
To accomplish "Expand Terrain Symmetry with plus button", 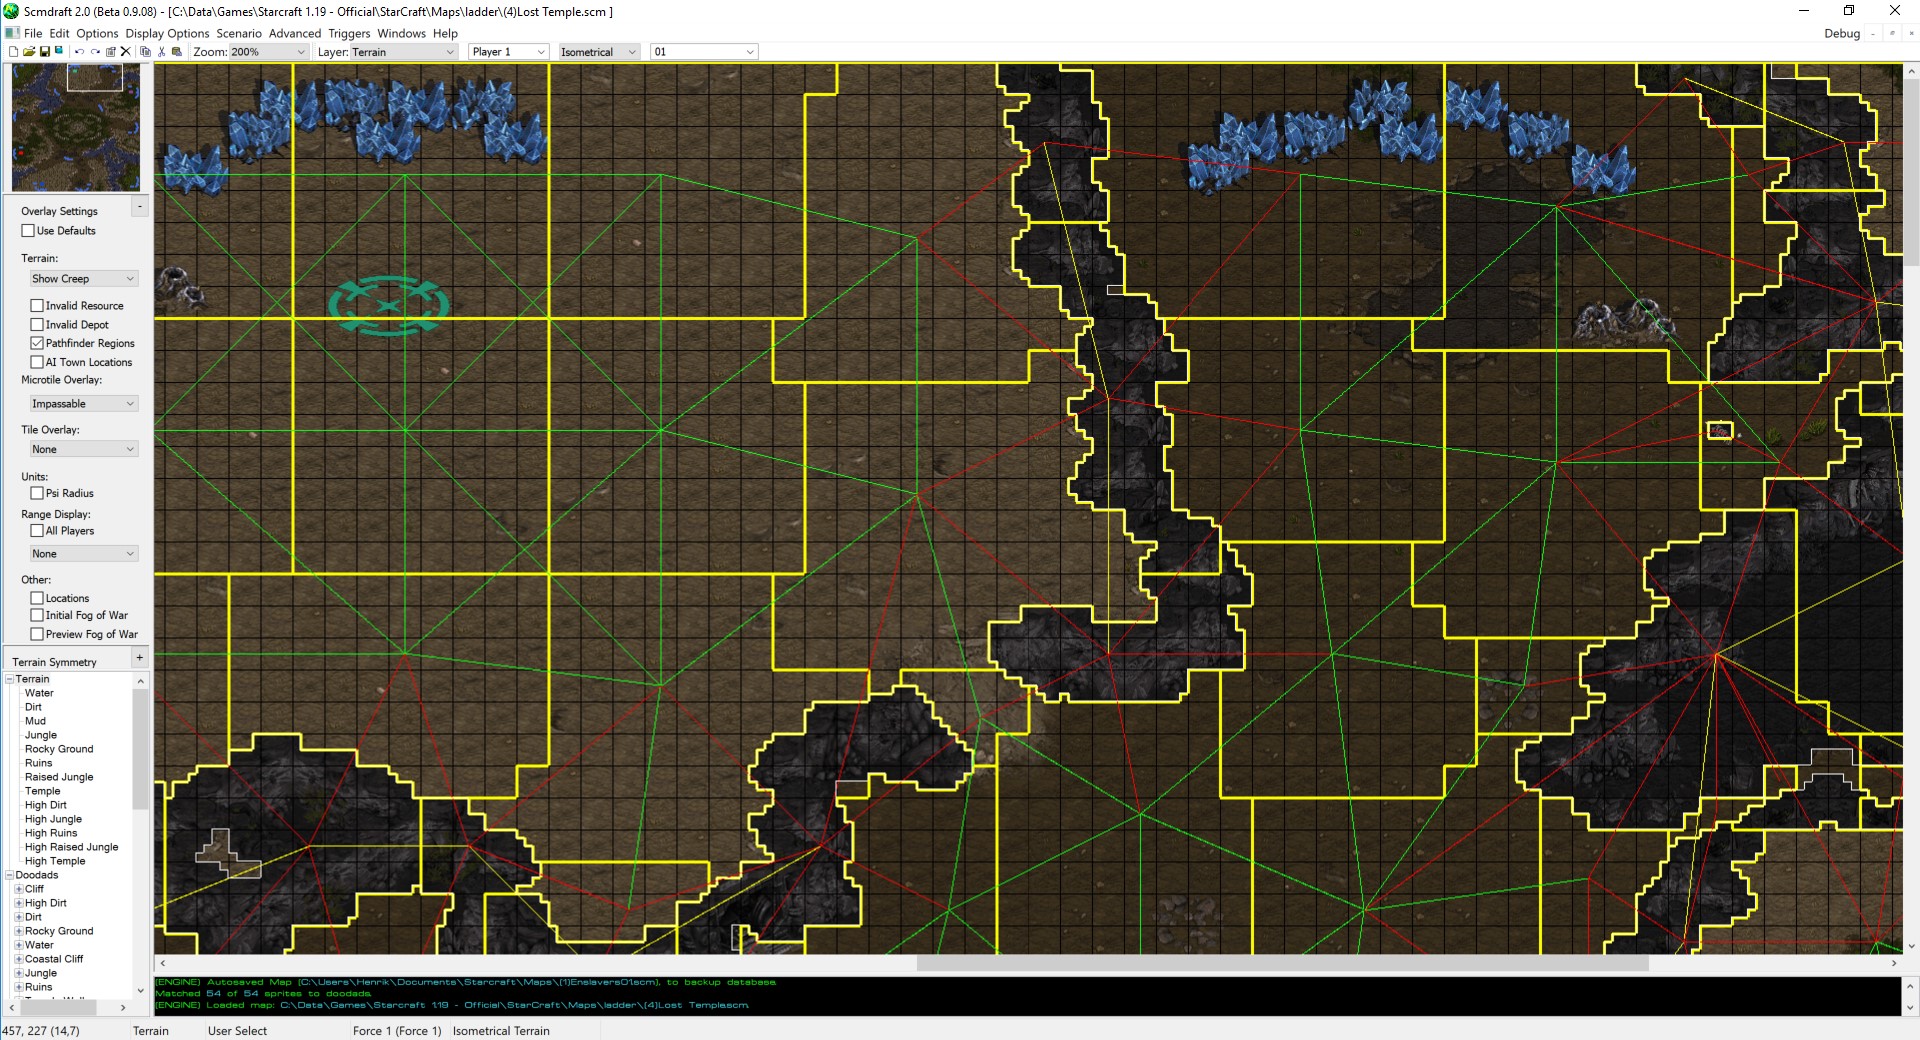I will point(139,658).
